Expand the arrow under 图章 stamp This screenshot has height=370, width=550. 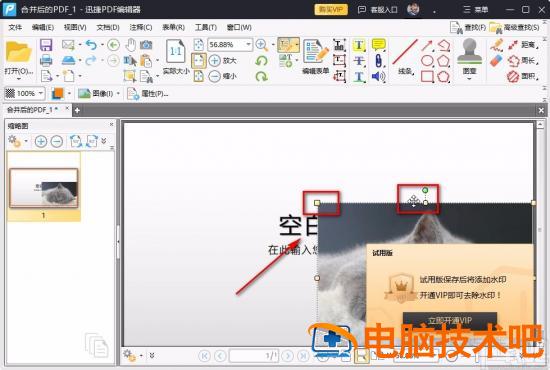[469, 79]
